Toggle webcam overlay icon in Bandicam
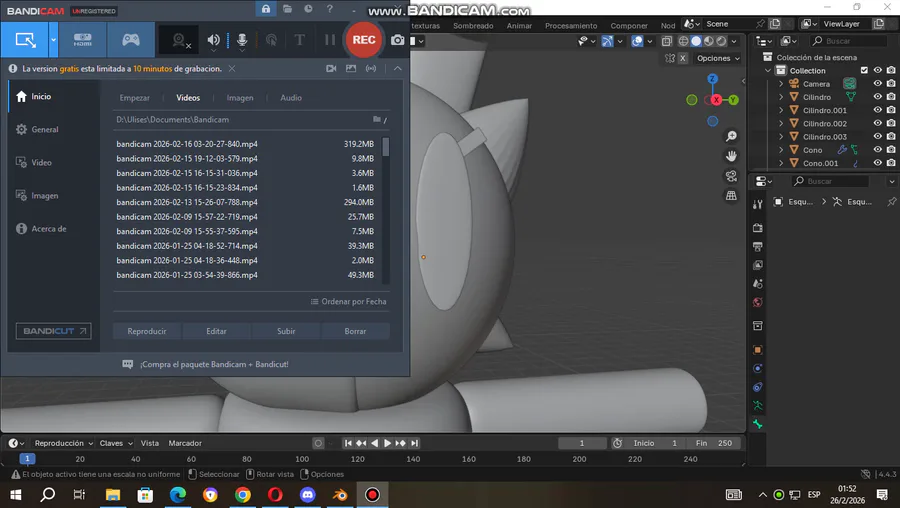900x508 pixels. pos(179,40)
